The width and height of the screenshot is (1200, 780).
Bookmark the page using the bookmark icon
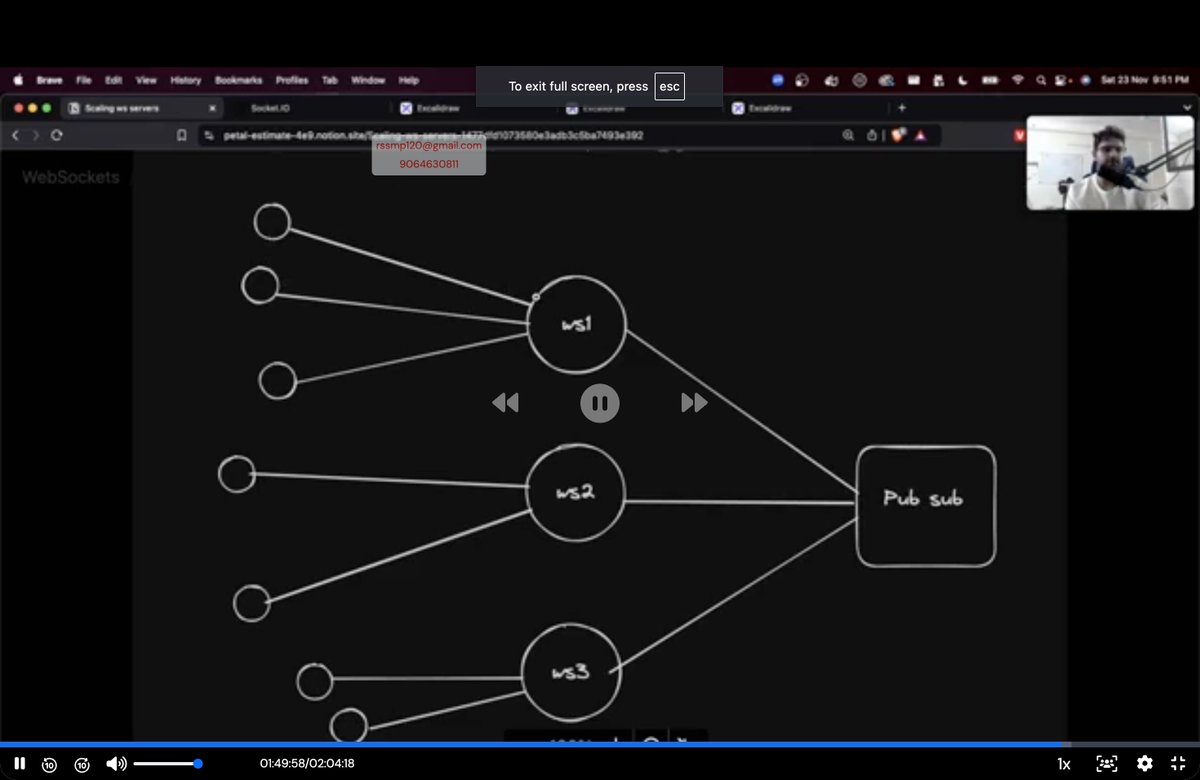tap(180, 134)
